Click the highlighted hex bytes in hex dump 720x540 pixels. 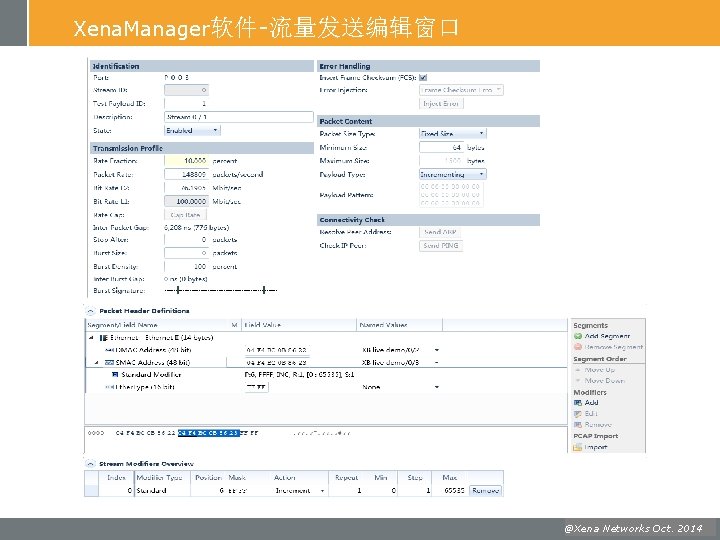pyautogui.click(x=209, y=433)
